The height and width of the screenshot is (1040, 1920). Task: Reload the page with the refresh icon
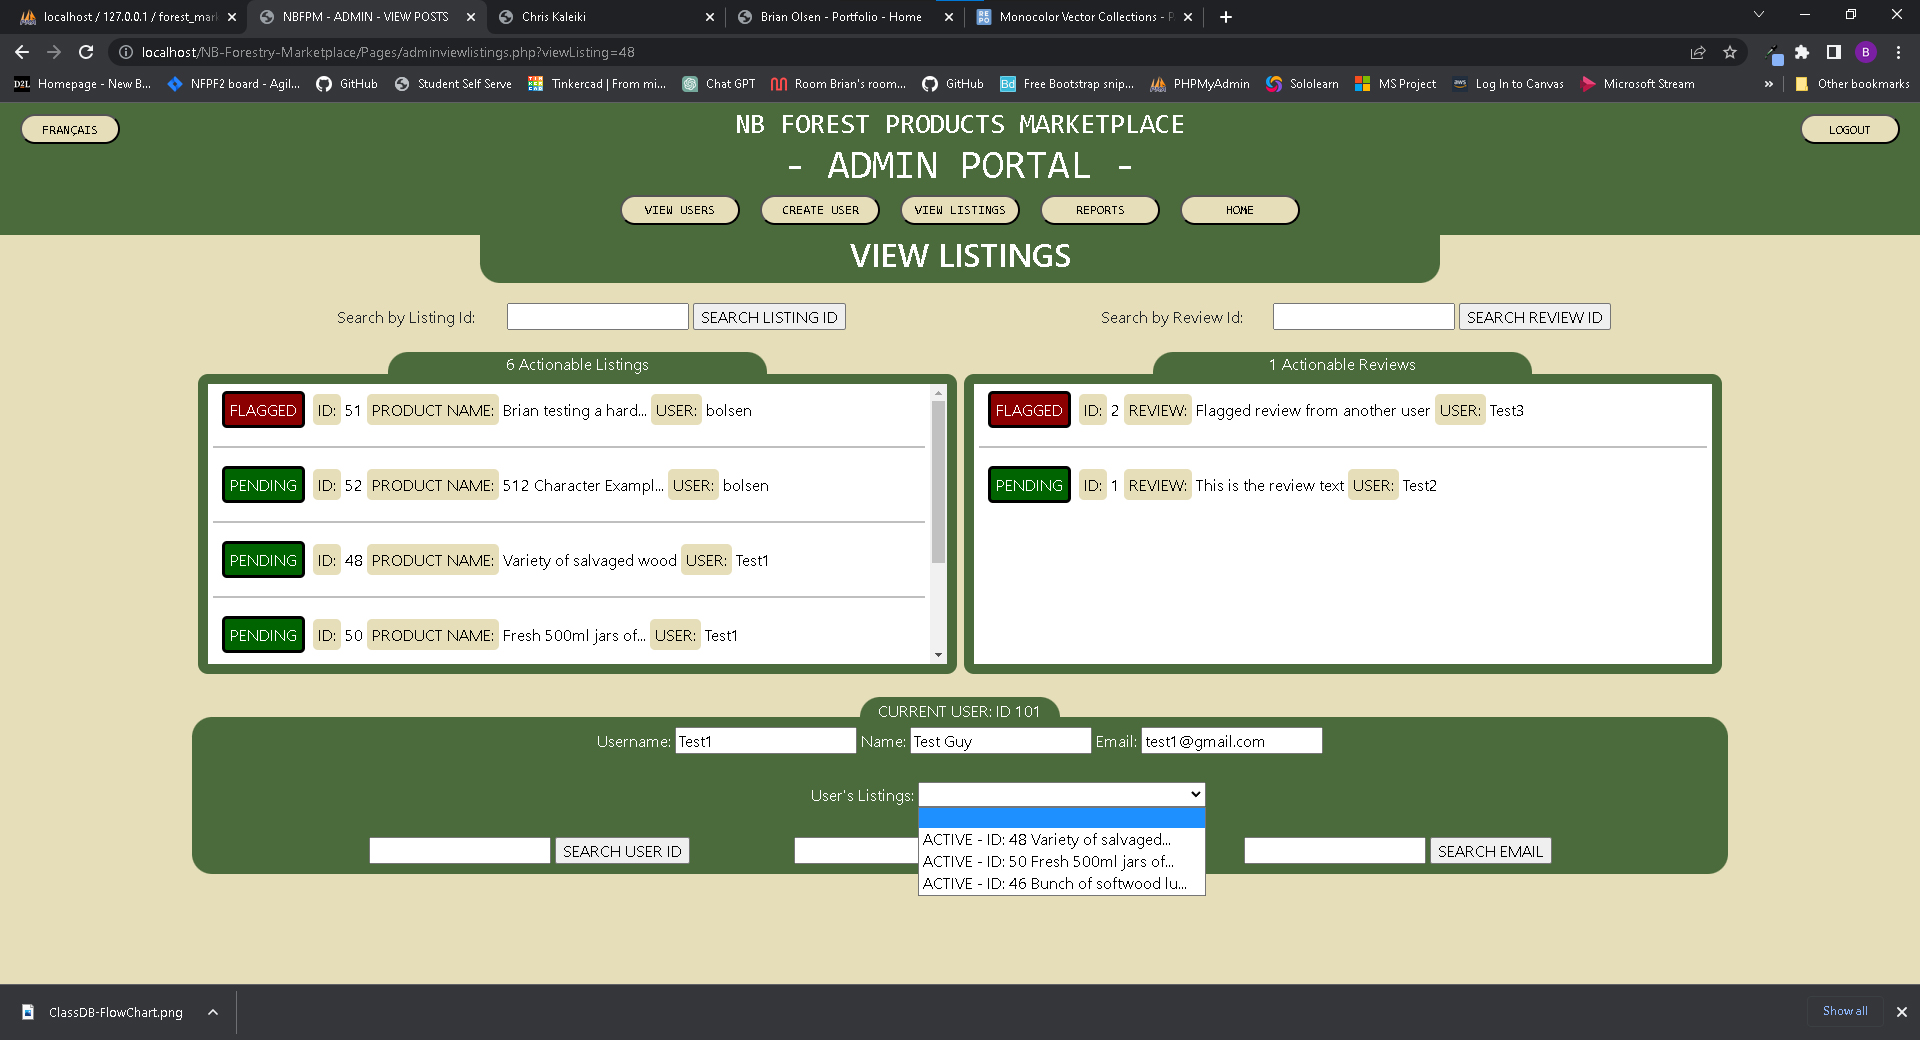[x=86, y=52]
